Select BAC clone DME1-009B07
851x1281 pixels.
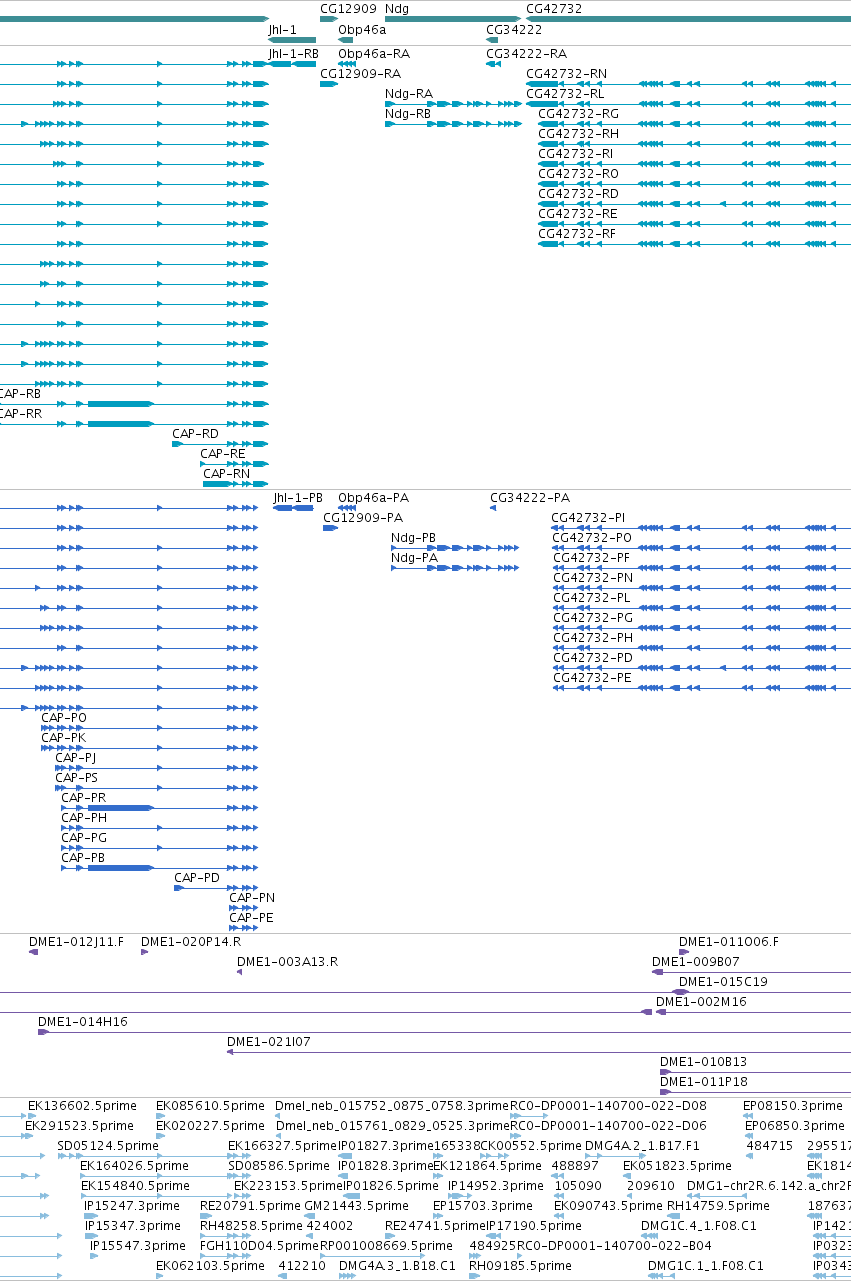696,961
